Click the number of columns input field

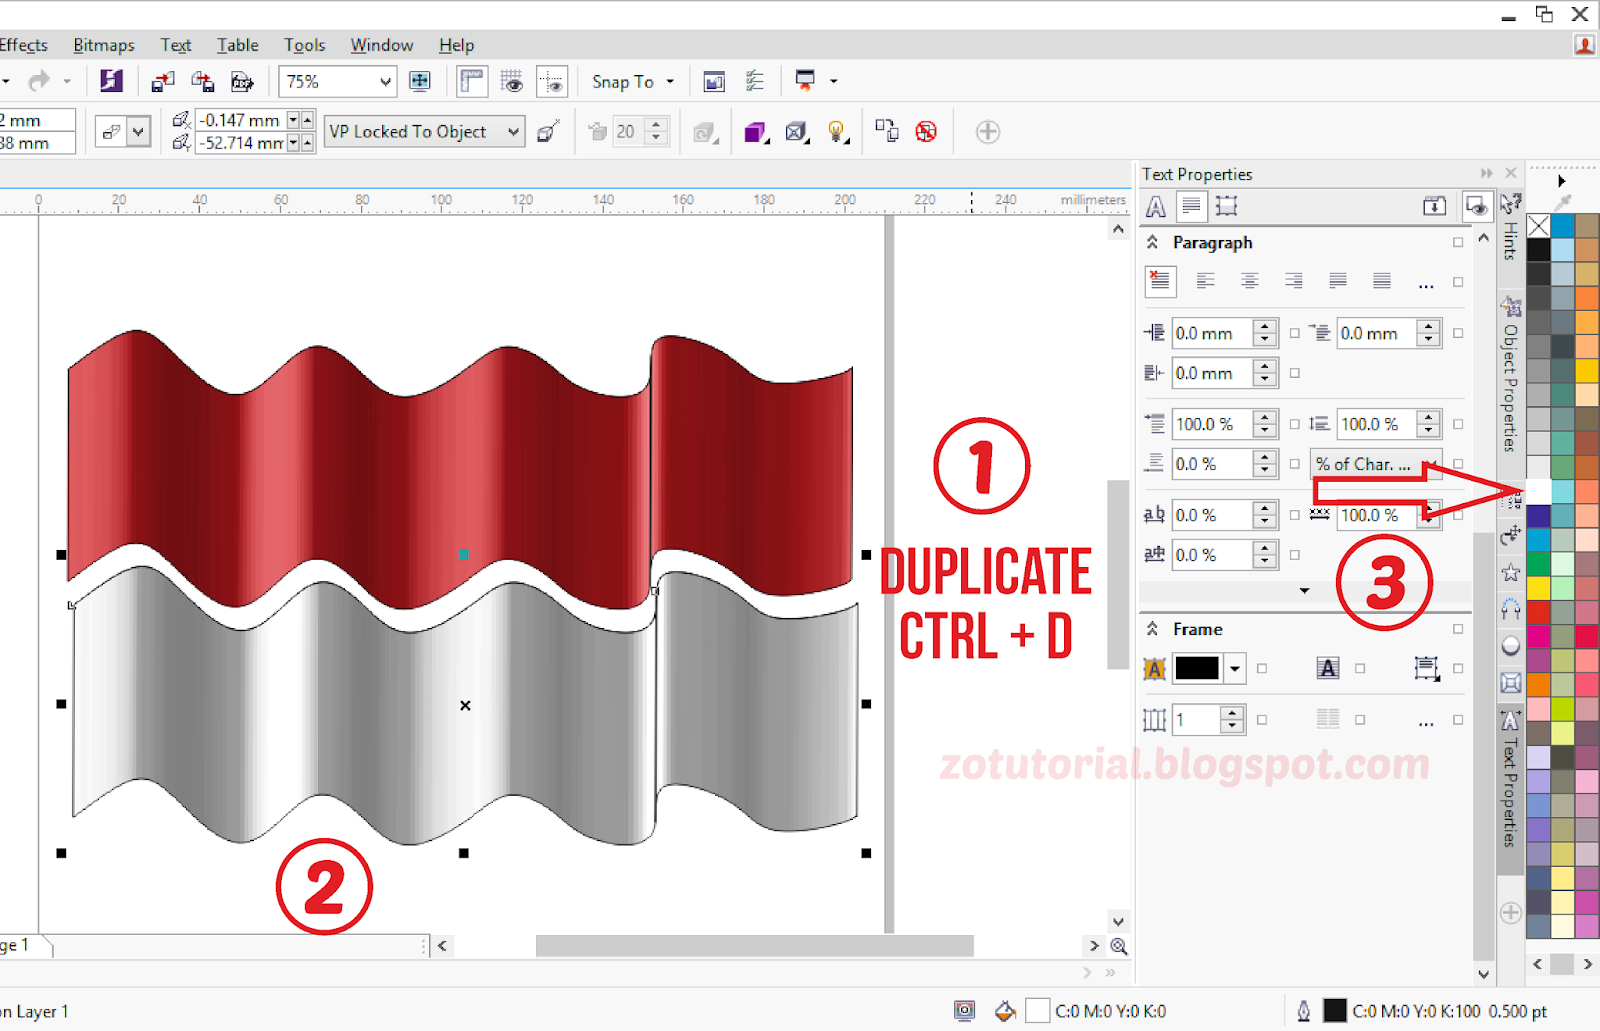(1197, 719)
